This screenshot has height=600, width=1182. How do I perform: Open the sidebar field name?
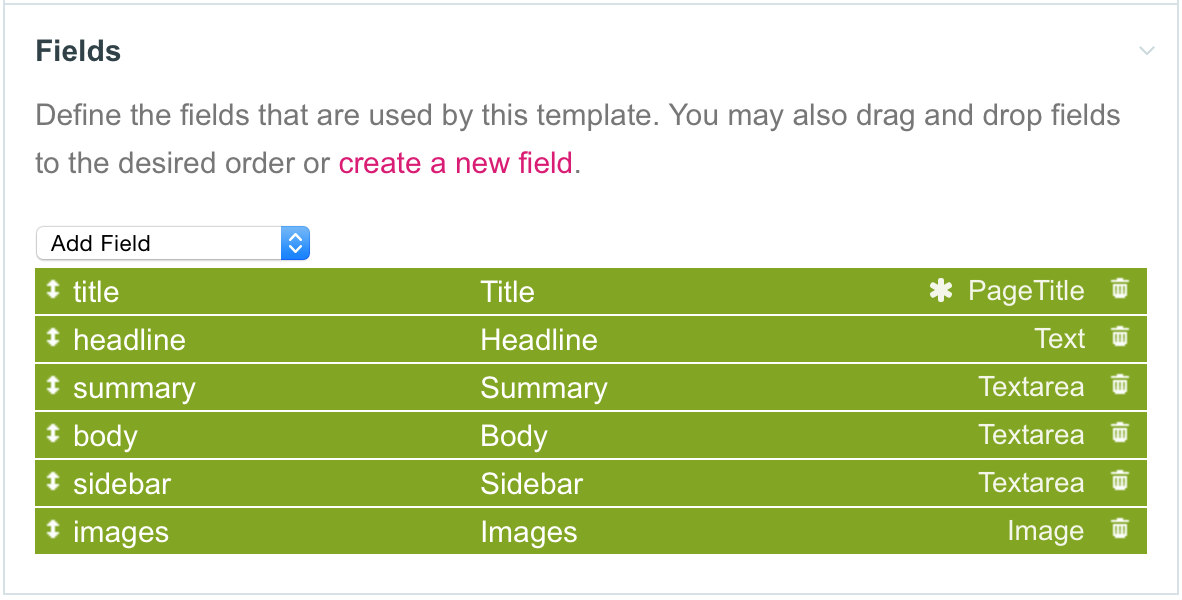coord(122,483)
